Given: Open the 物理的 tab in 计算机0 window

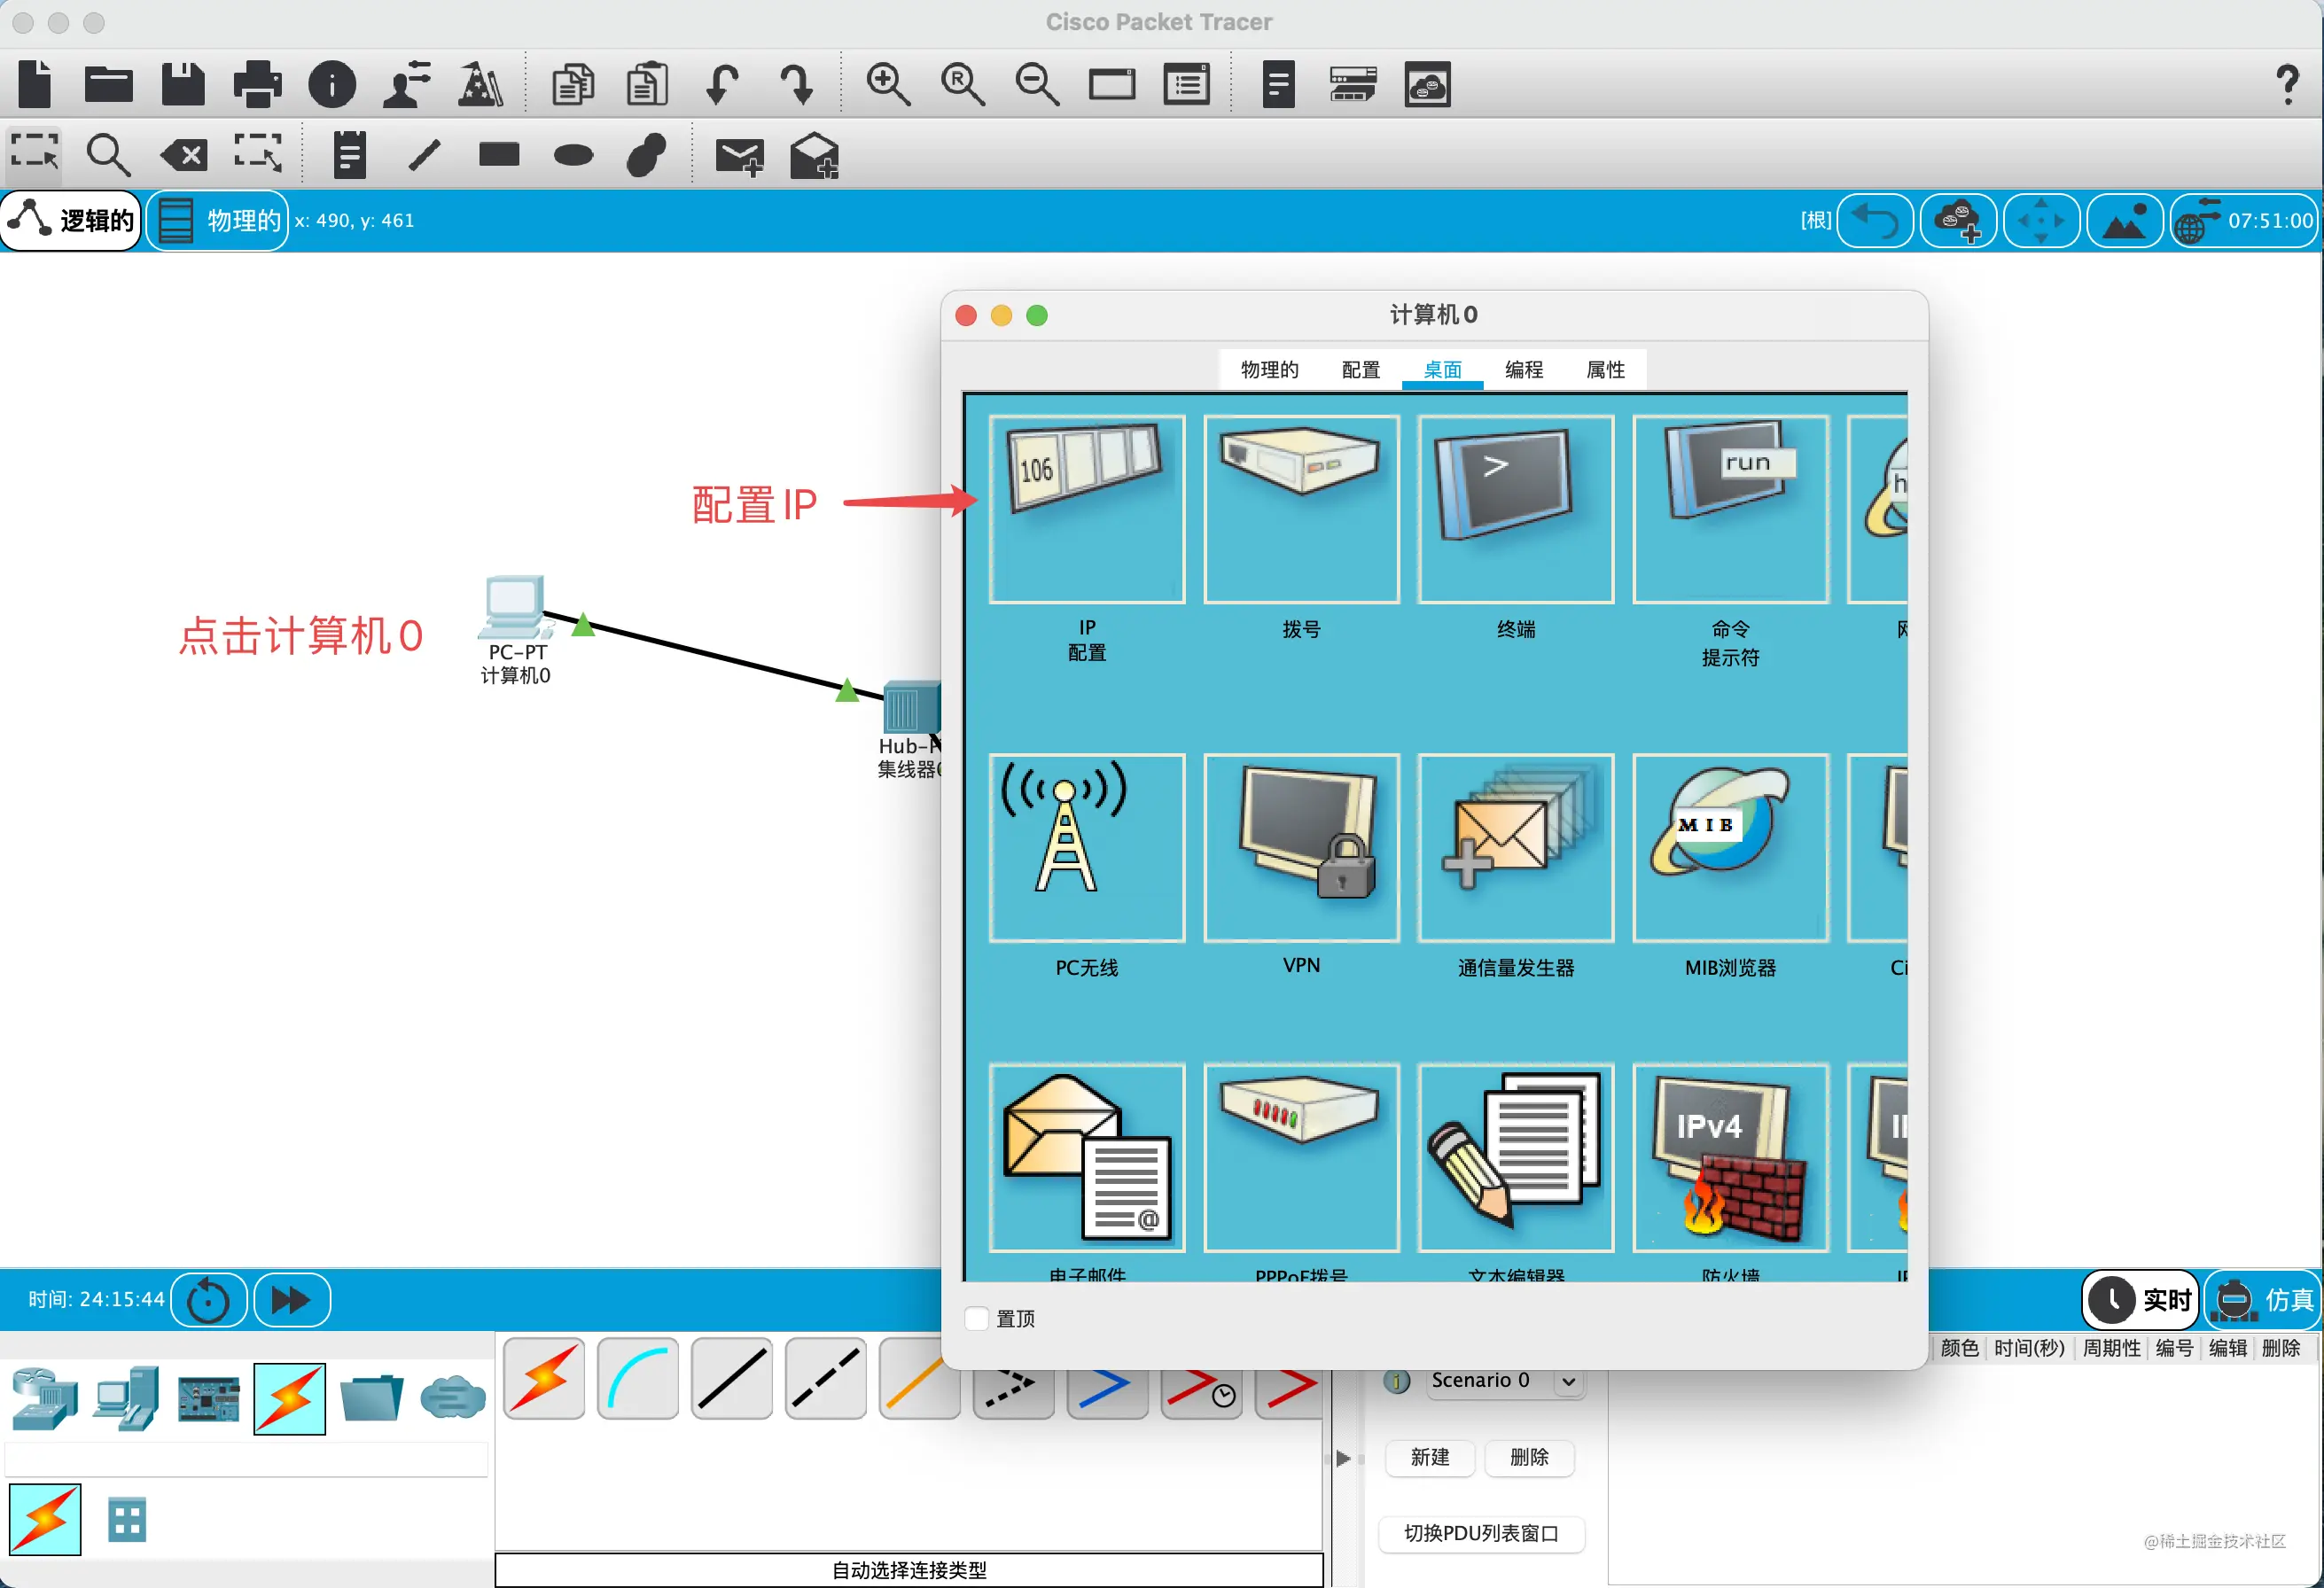Looking at the screenshot, I should point(1269,369).
